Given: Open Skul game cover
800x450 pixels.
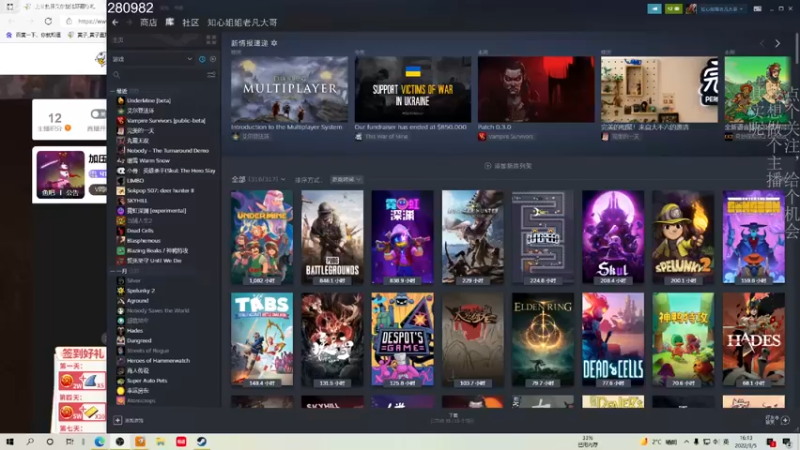Looking at the screenshot, I should coord(613,237).
